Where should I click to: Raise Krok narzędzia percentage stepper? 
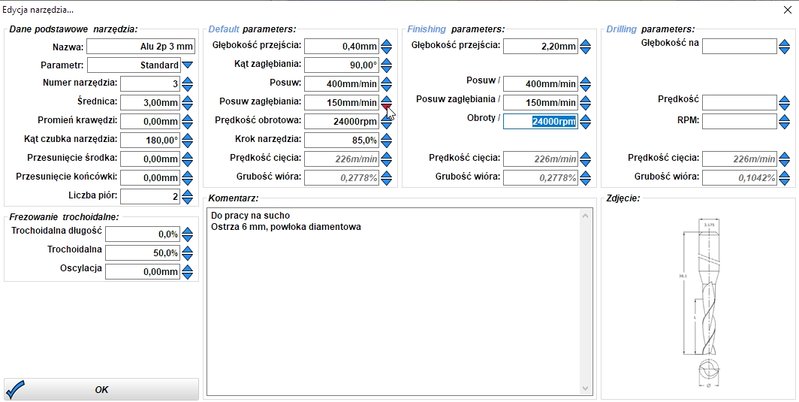[386, 137]
